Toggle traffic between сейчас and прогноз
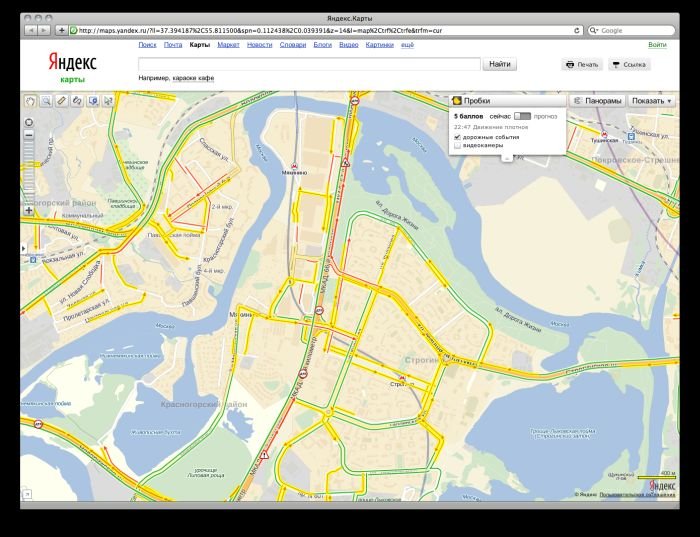700x537 pixels. [522, 117]
